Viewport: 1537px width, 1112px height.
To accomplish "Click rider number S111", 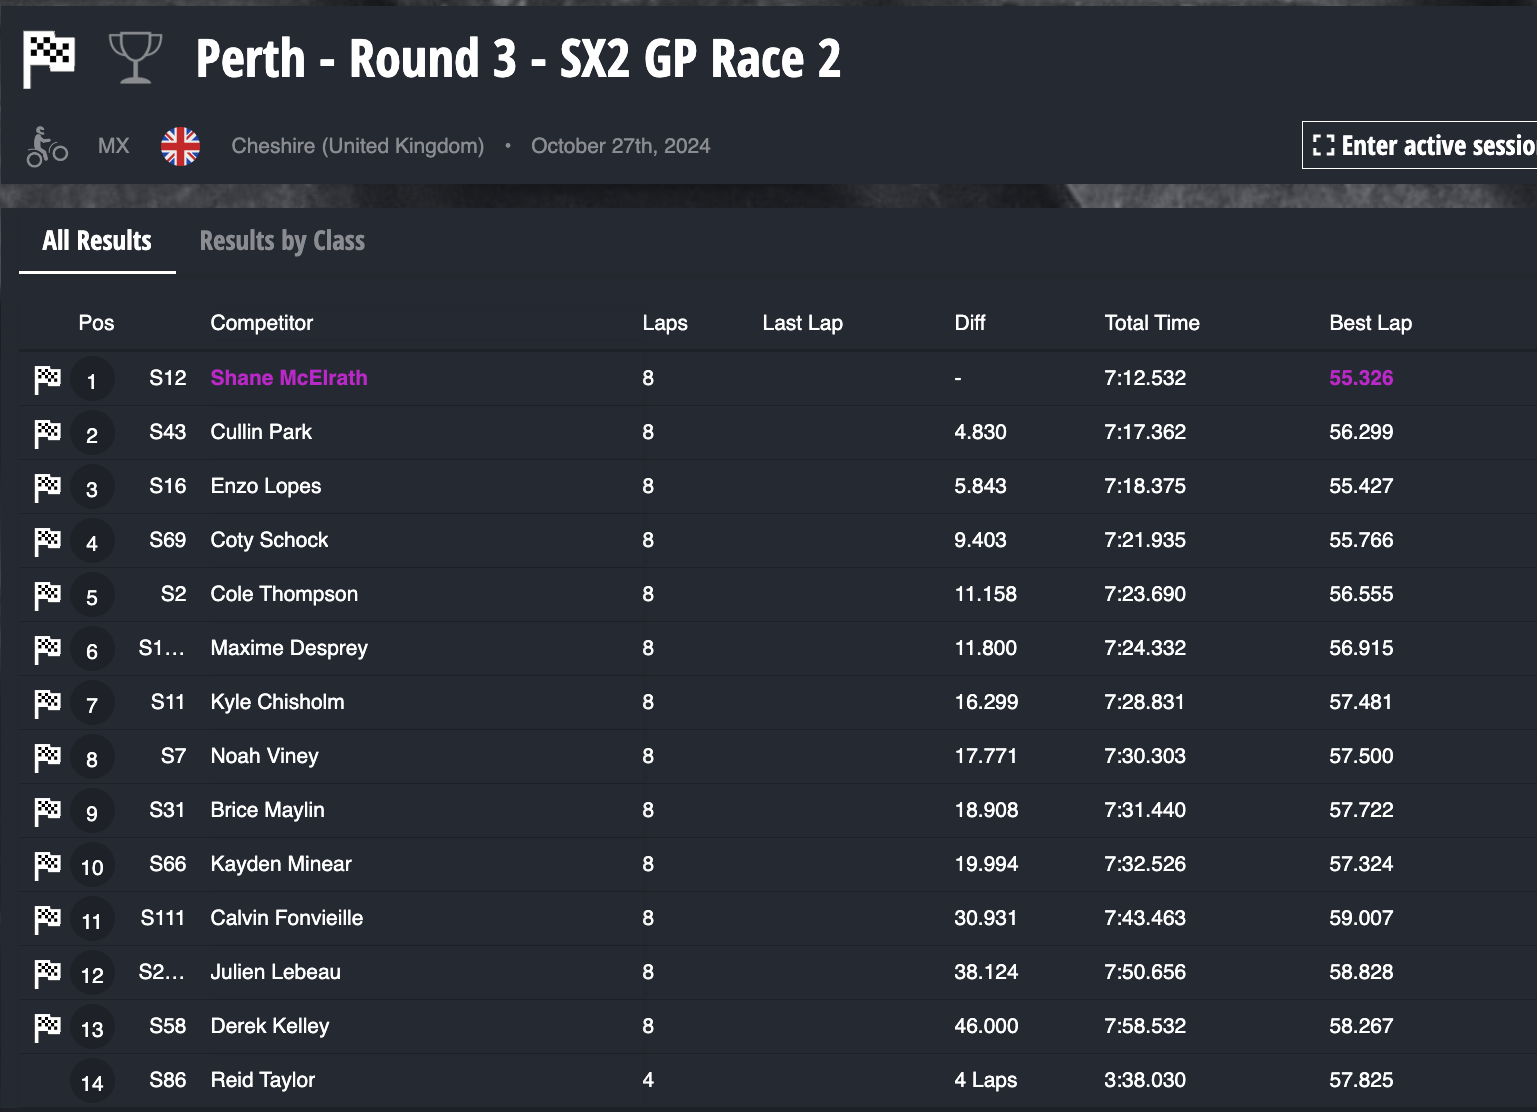I will [163, 918].
